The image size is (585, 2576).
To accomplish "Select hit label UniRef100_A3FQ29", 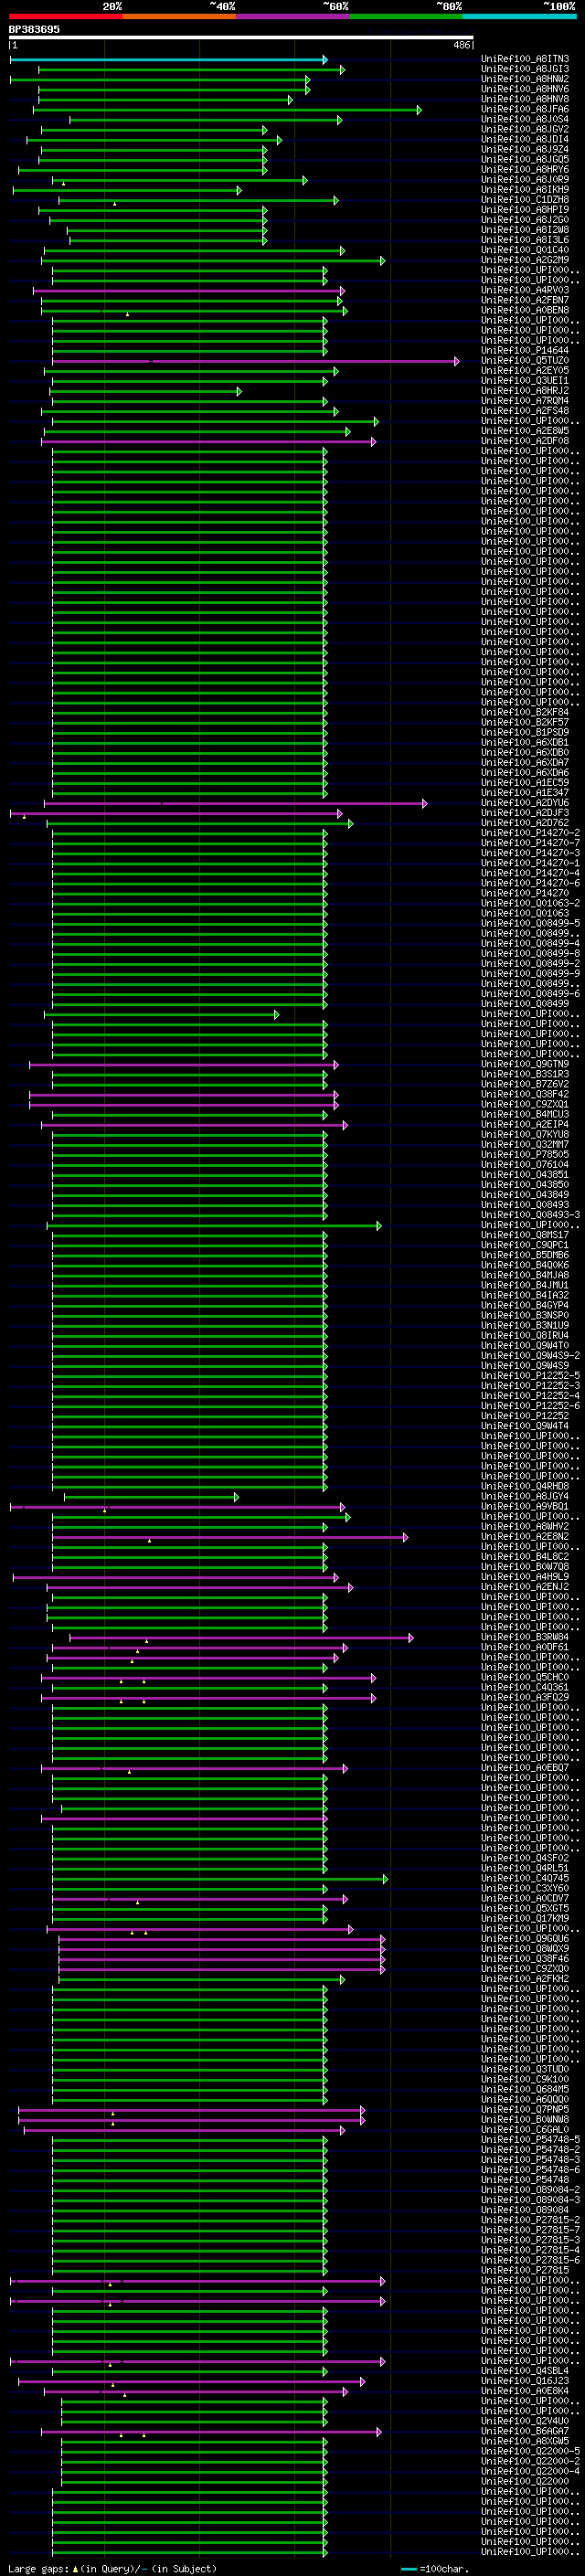I will [525, 1698].
